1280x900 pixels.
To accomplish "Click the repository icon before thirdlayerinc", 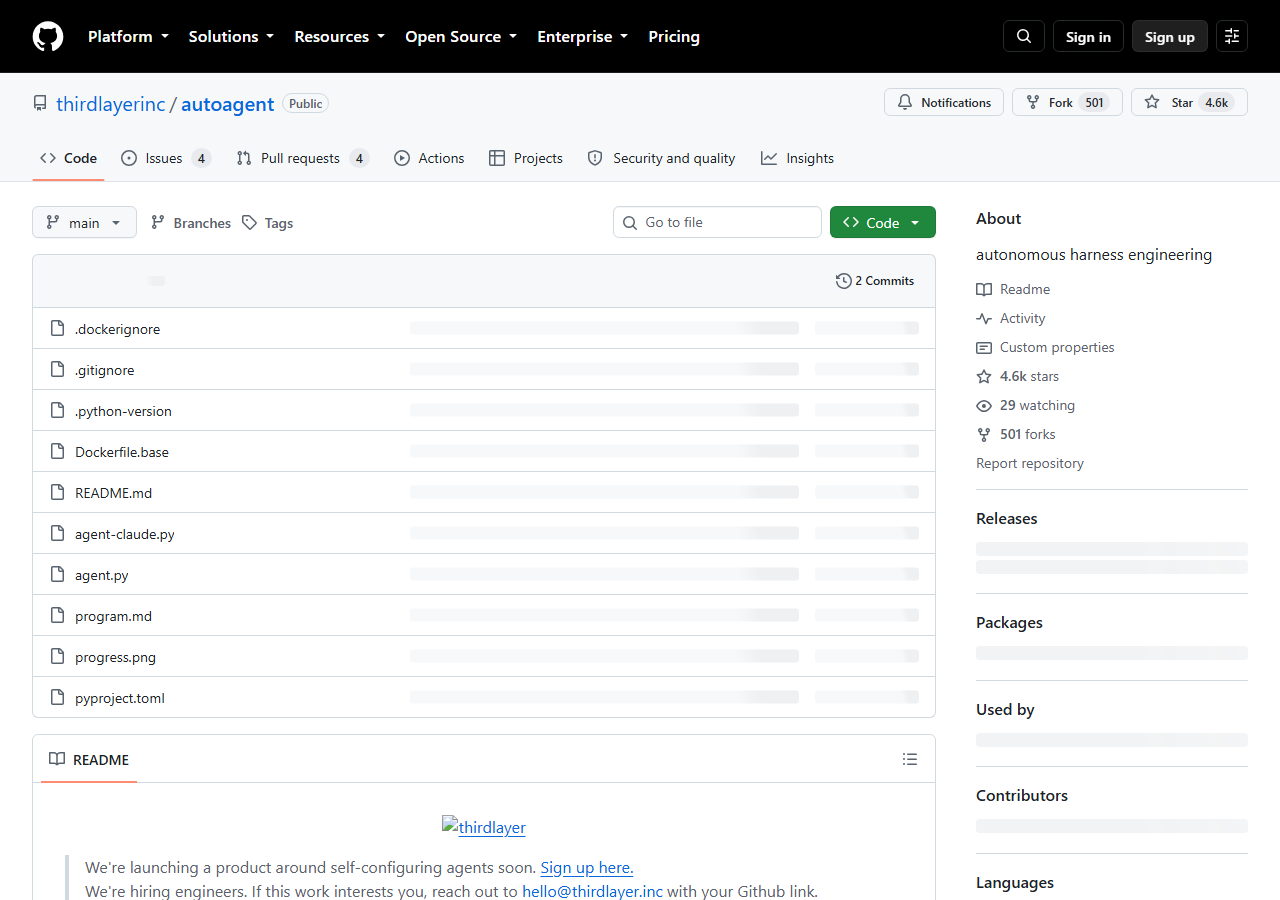I will point(40,104).
